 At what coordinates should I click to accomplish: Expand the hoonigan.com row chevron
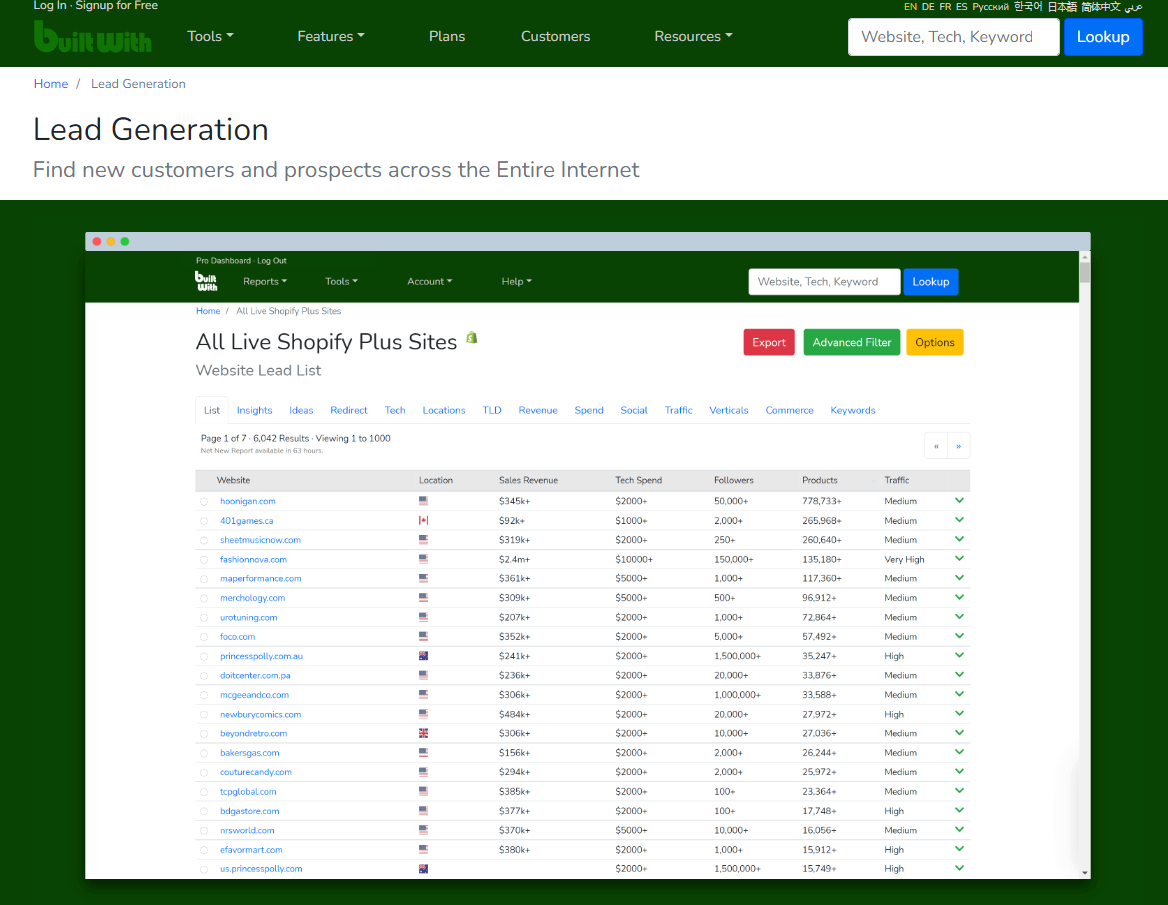[959, 501]
